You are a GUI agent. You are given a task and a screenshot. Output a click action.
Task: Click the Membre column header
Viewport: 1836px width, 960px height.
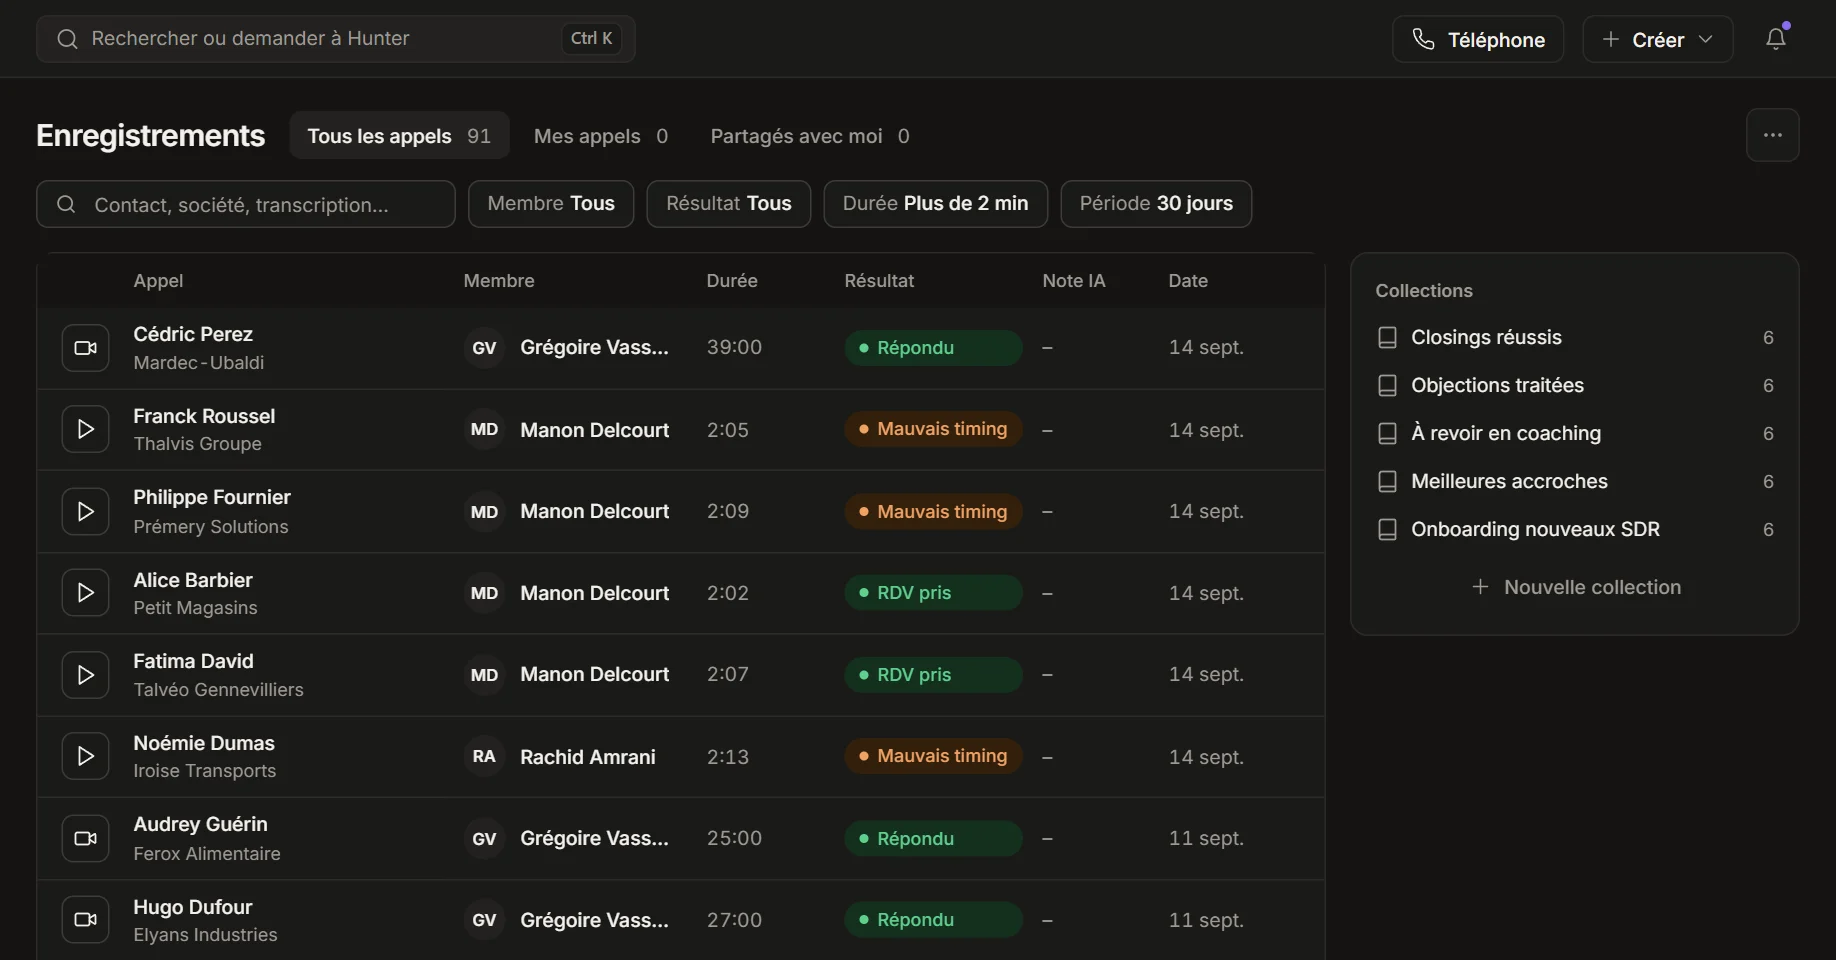click(499, 281)
